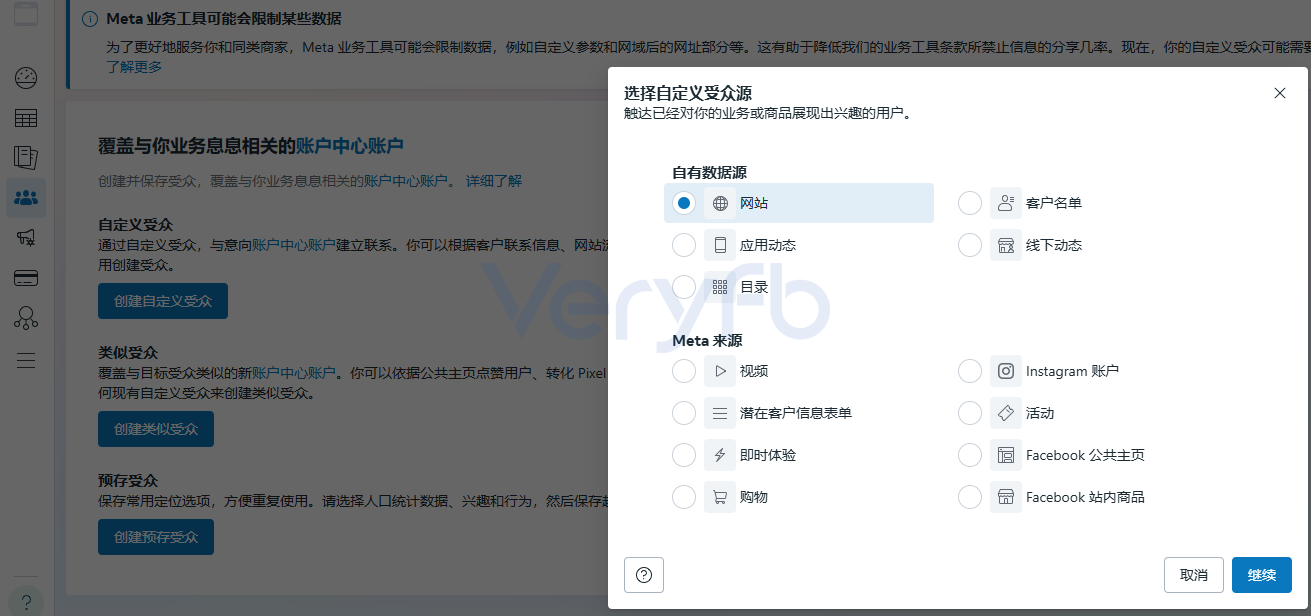Select the 购物 radio button
Viewport: 1311px width, 616px height.
point(684,497)
